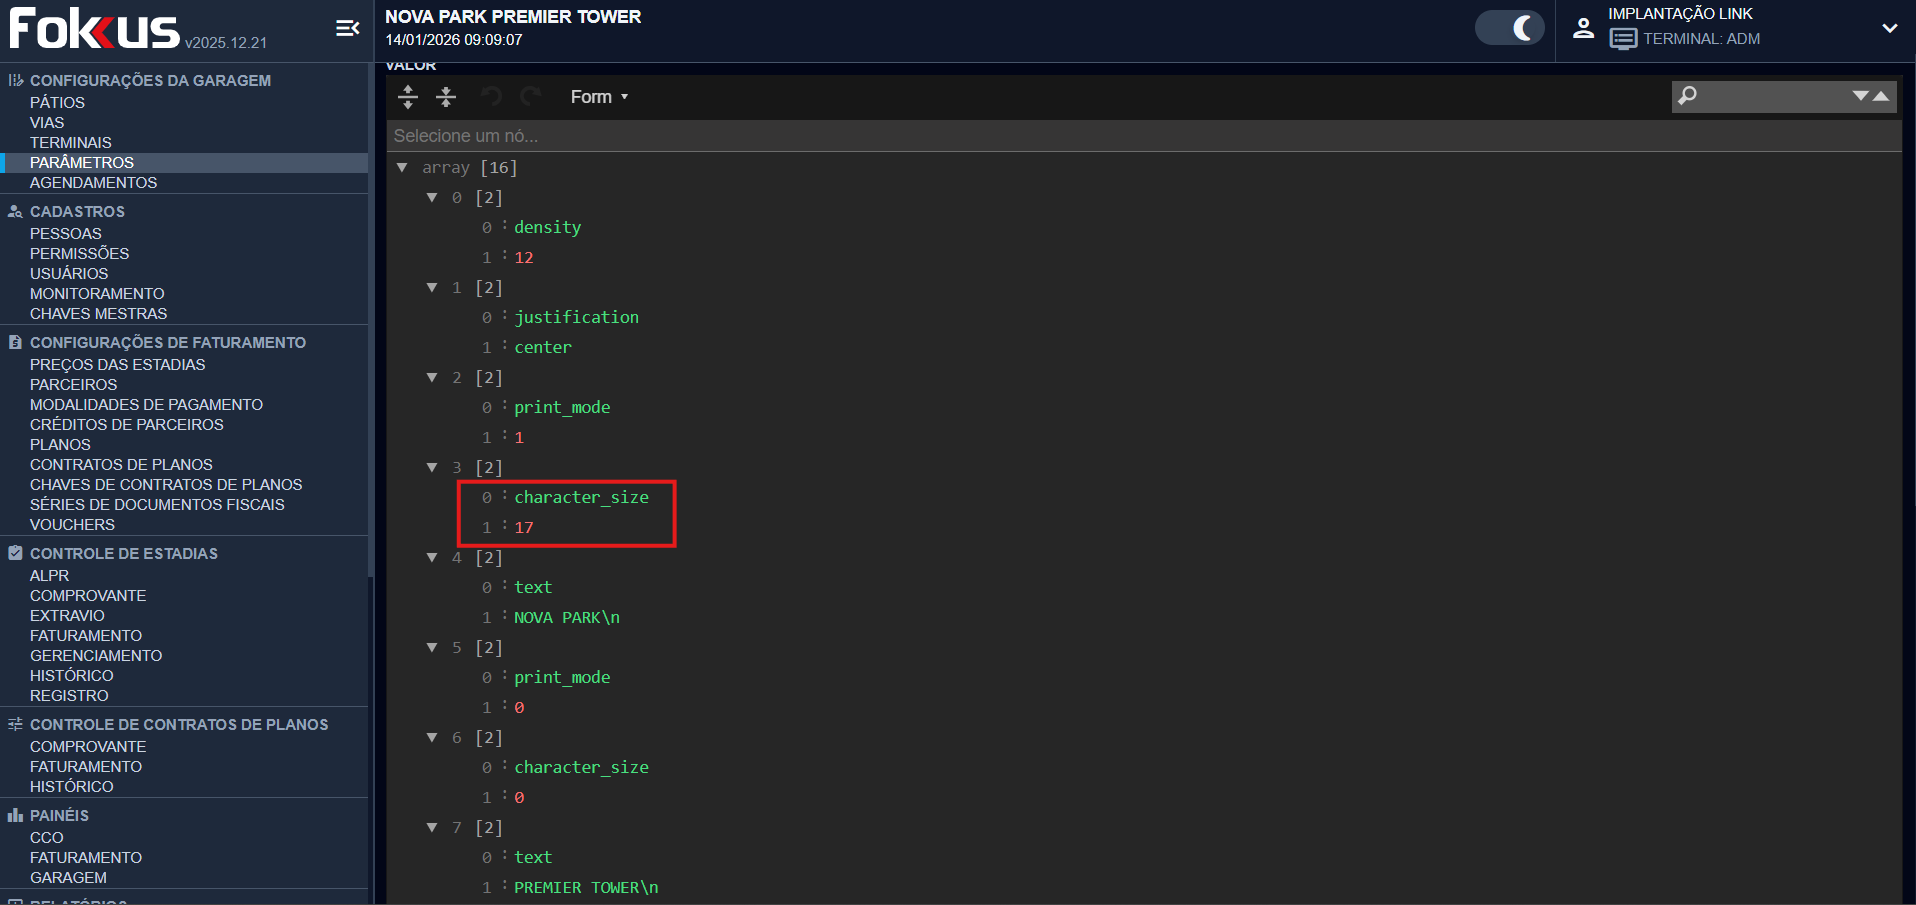The height and width of the screenshot is (905, 1916).
Task: Jump to next search result arrow
Action: click(1860, 96)
